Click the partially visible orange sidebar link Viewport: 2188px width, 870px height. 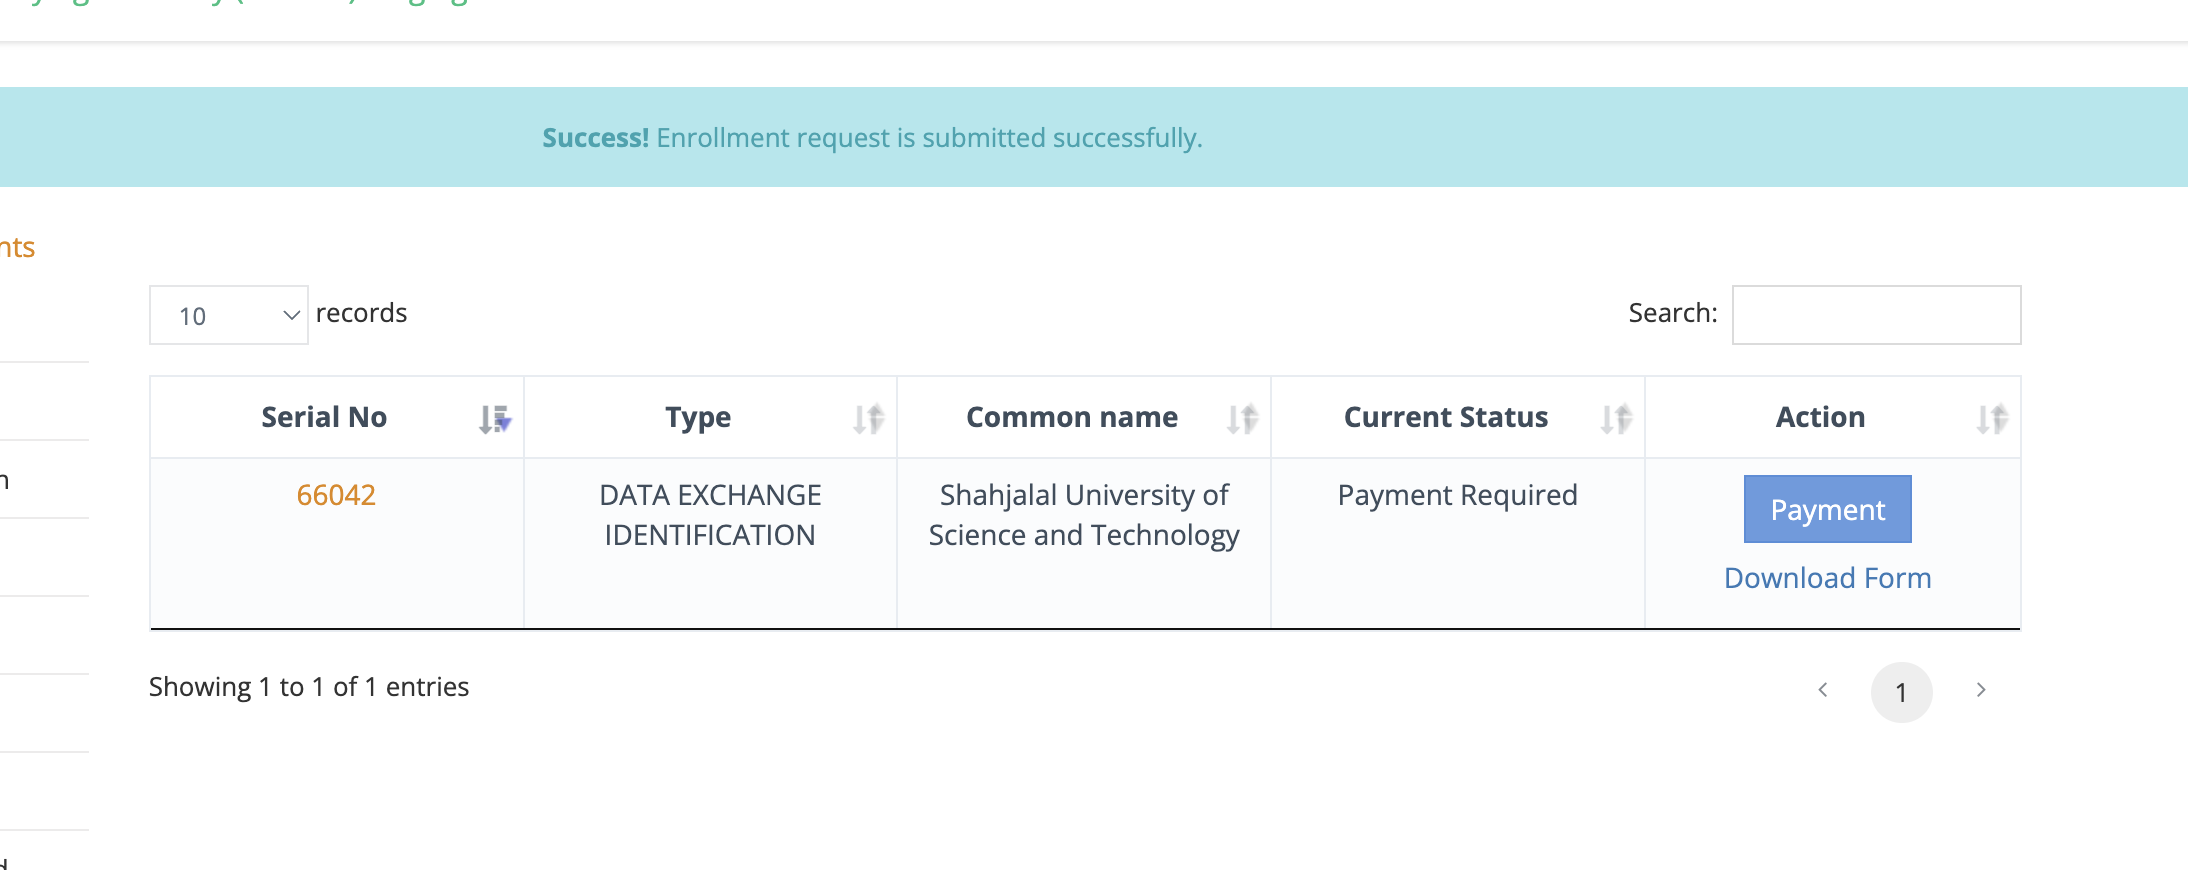pyautogui.click(x=17, y=248)
